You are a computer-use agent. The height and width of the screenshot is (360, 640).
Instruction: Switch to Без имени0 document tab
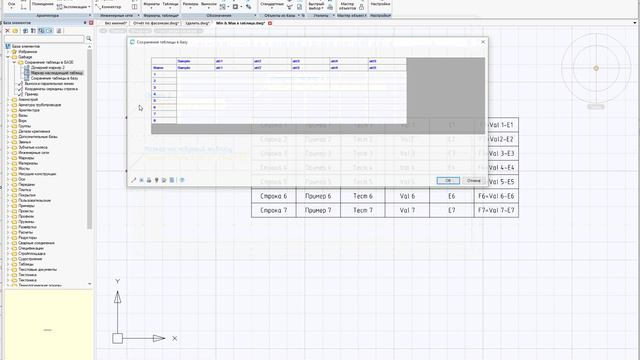point(116,23)
